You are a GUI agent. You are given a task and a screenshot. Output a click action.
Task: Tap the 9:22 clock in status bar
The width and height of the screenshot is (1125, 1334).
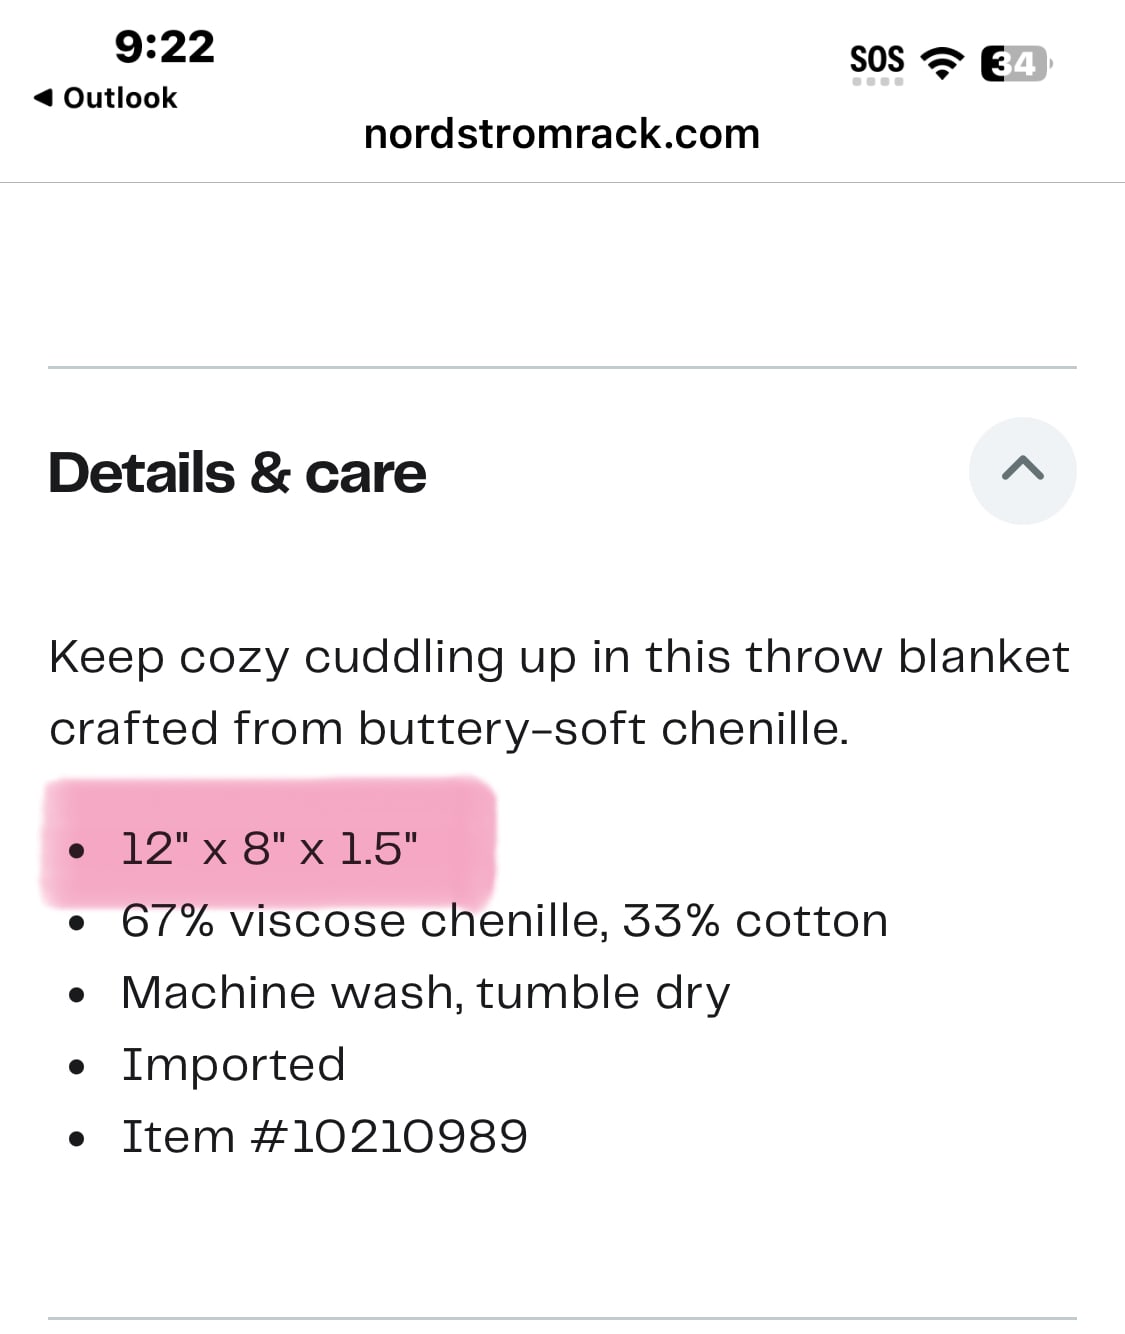[x=164, y=46]
